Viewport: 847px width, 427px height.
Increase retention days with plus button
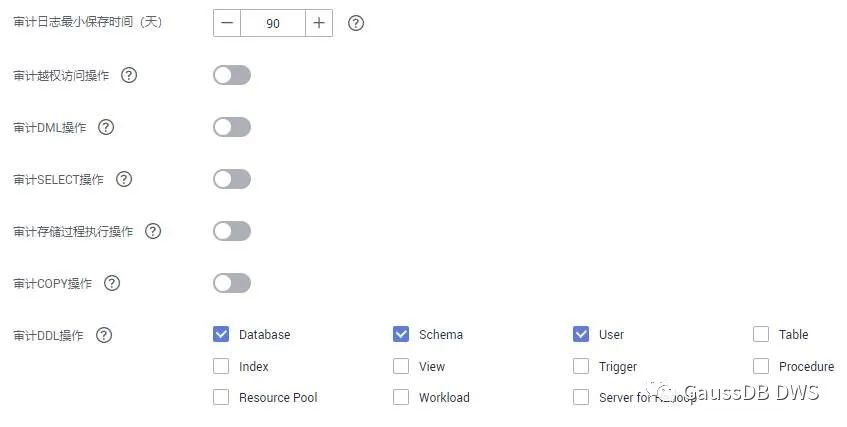pos(319,23)
